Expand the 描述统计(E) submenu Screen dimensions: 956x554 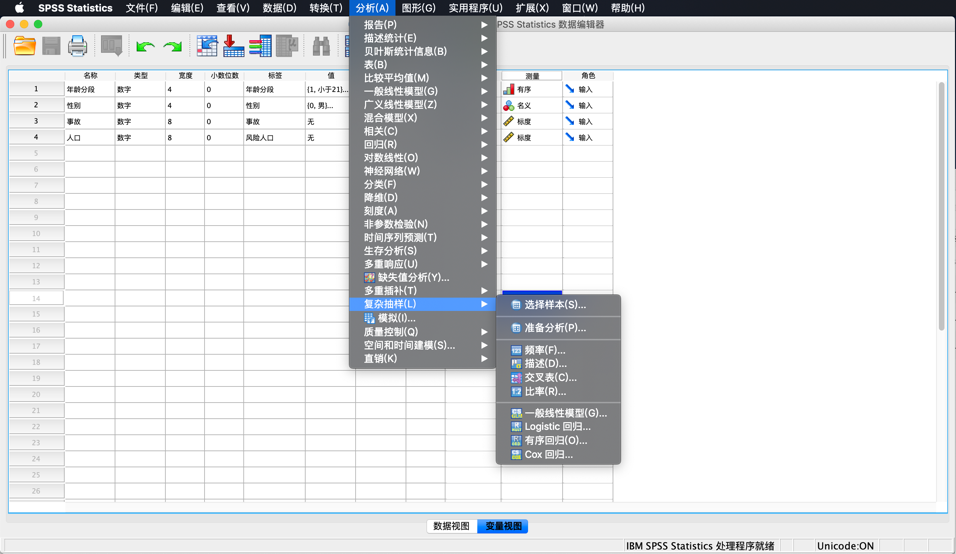[423, 38]
